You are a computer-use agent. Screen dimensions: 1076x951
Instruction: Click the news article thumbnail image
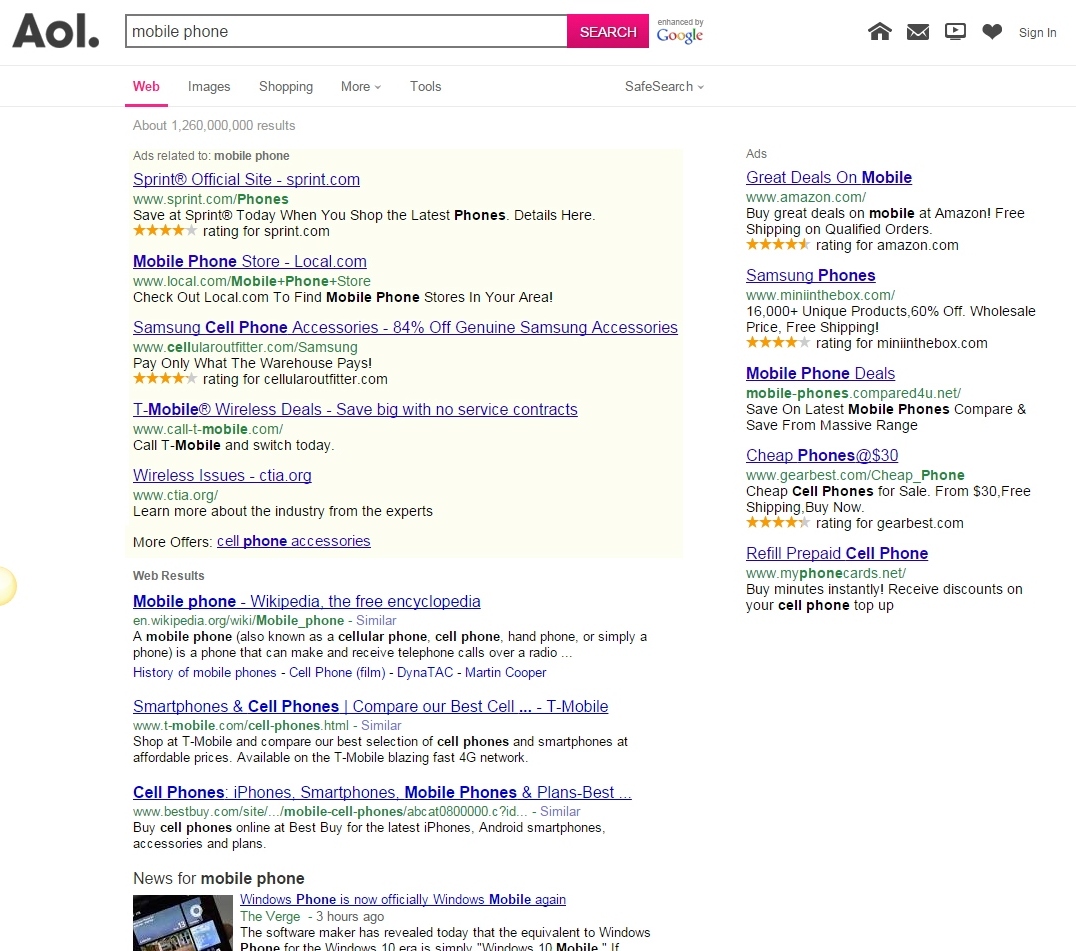[183, 923]
